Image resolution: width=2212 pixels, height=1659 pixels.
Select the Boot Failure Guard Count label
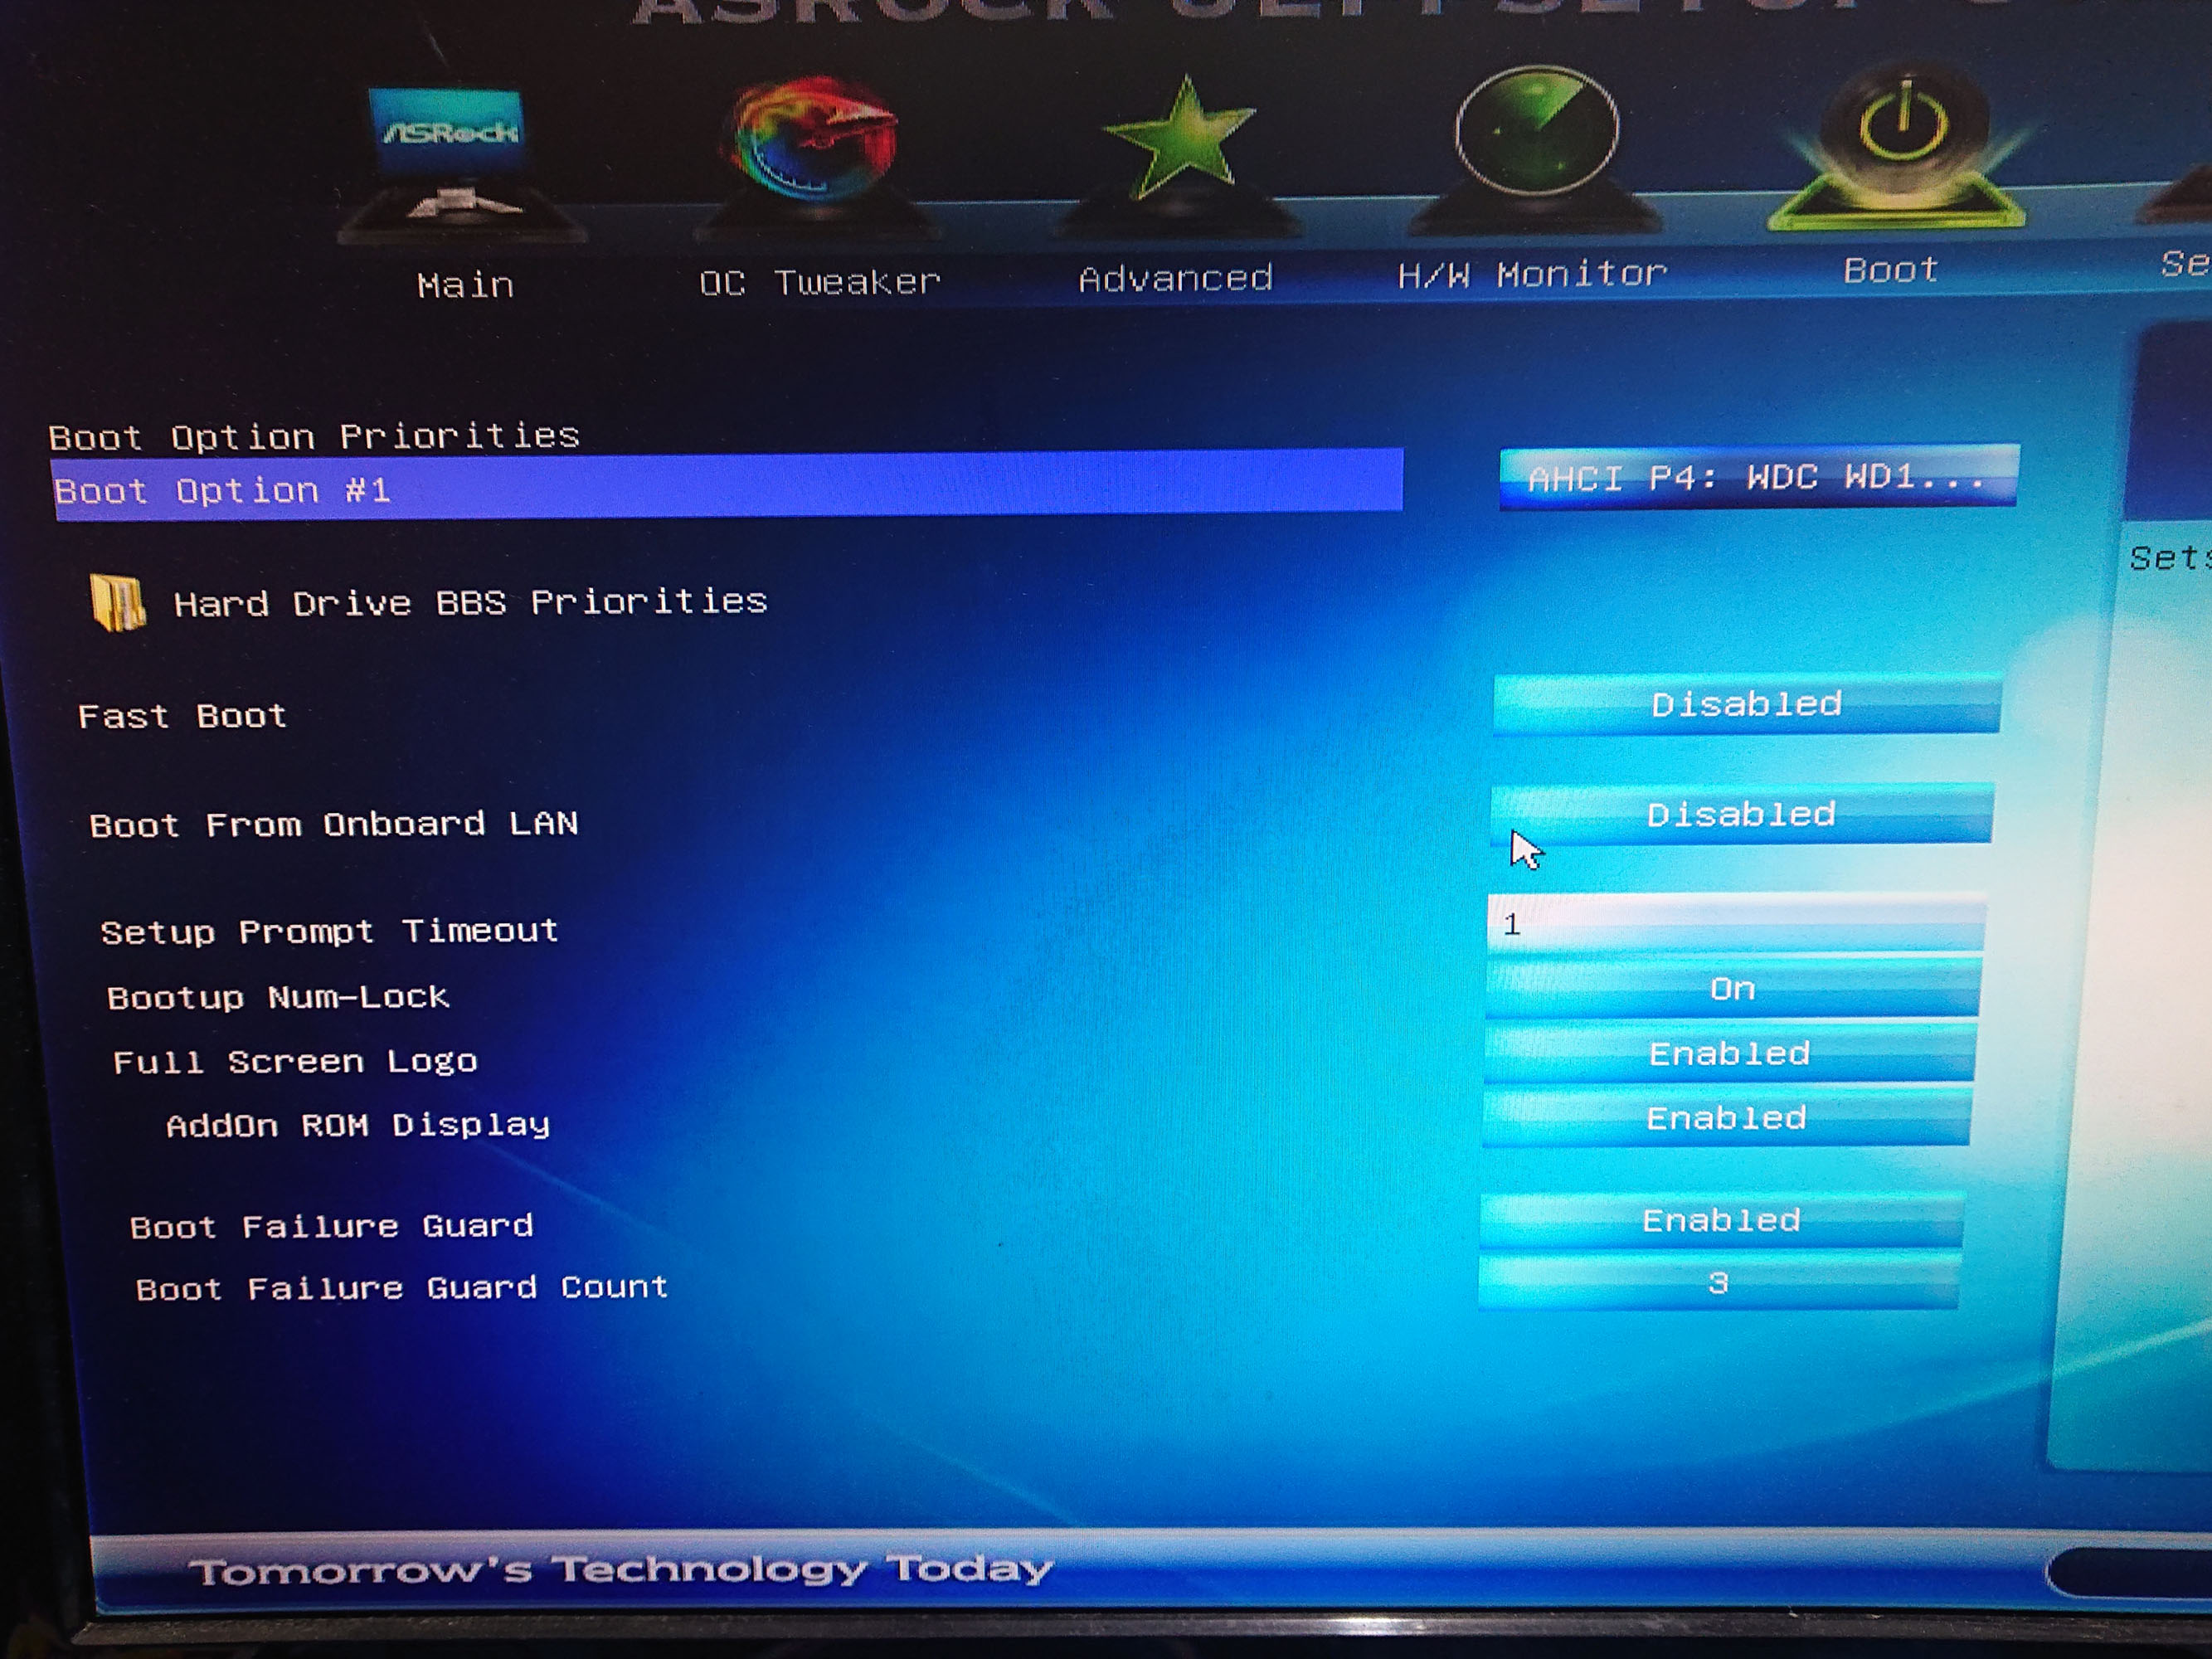click(402, 1288)
